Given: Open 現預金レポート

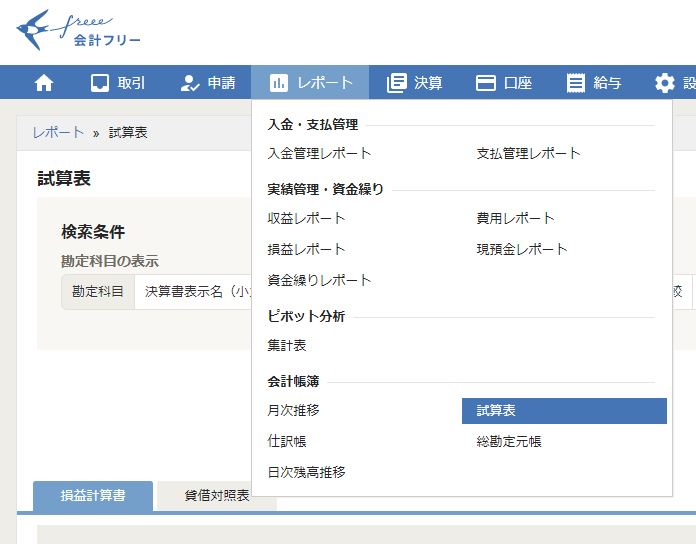Looking at the screenshot, I should [522, 249].
